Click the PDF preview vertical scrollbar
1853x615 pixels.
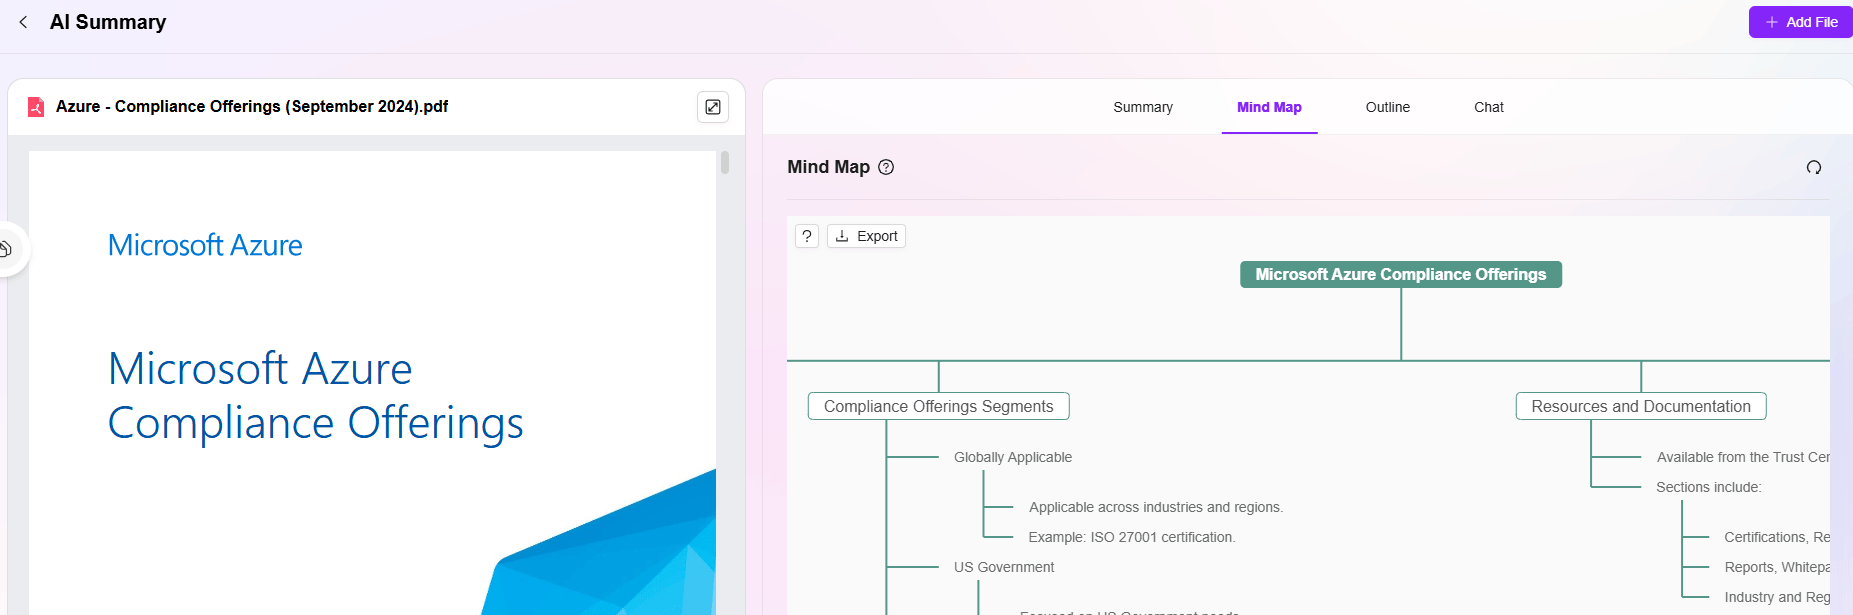tap(725, 163)
